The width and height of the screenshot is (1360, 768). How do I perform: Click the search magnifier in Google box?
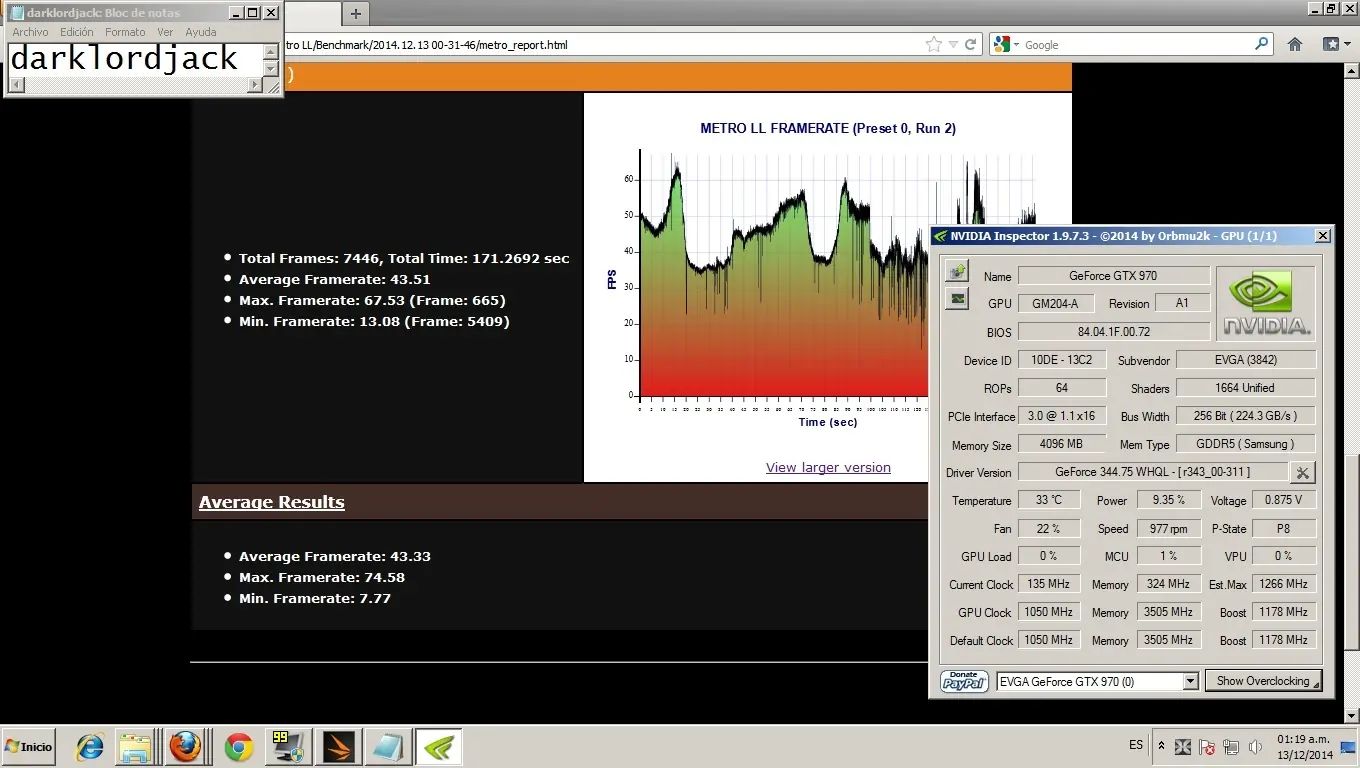click(x=1262, y=44)
